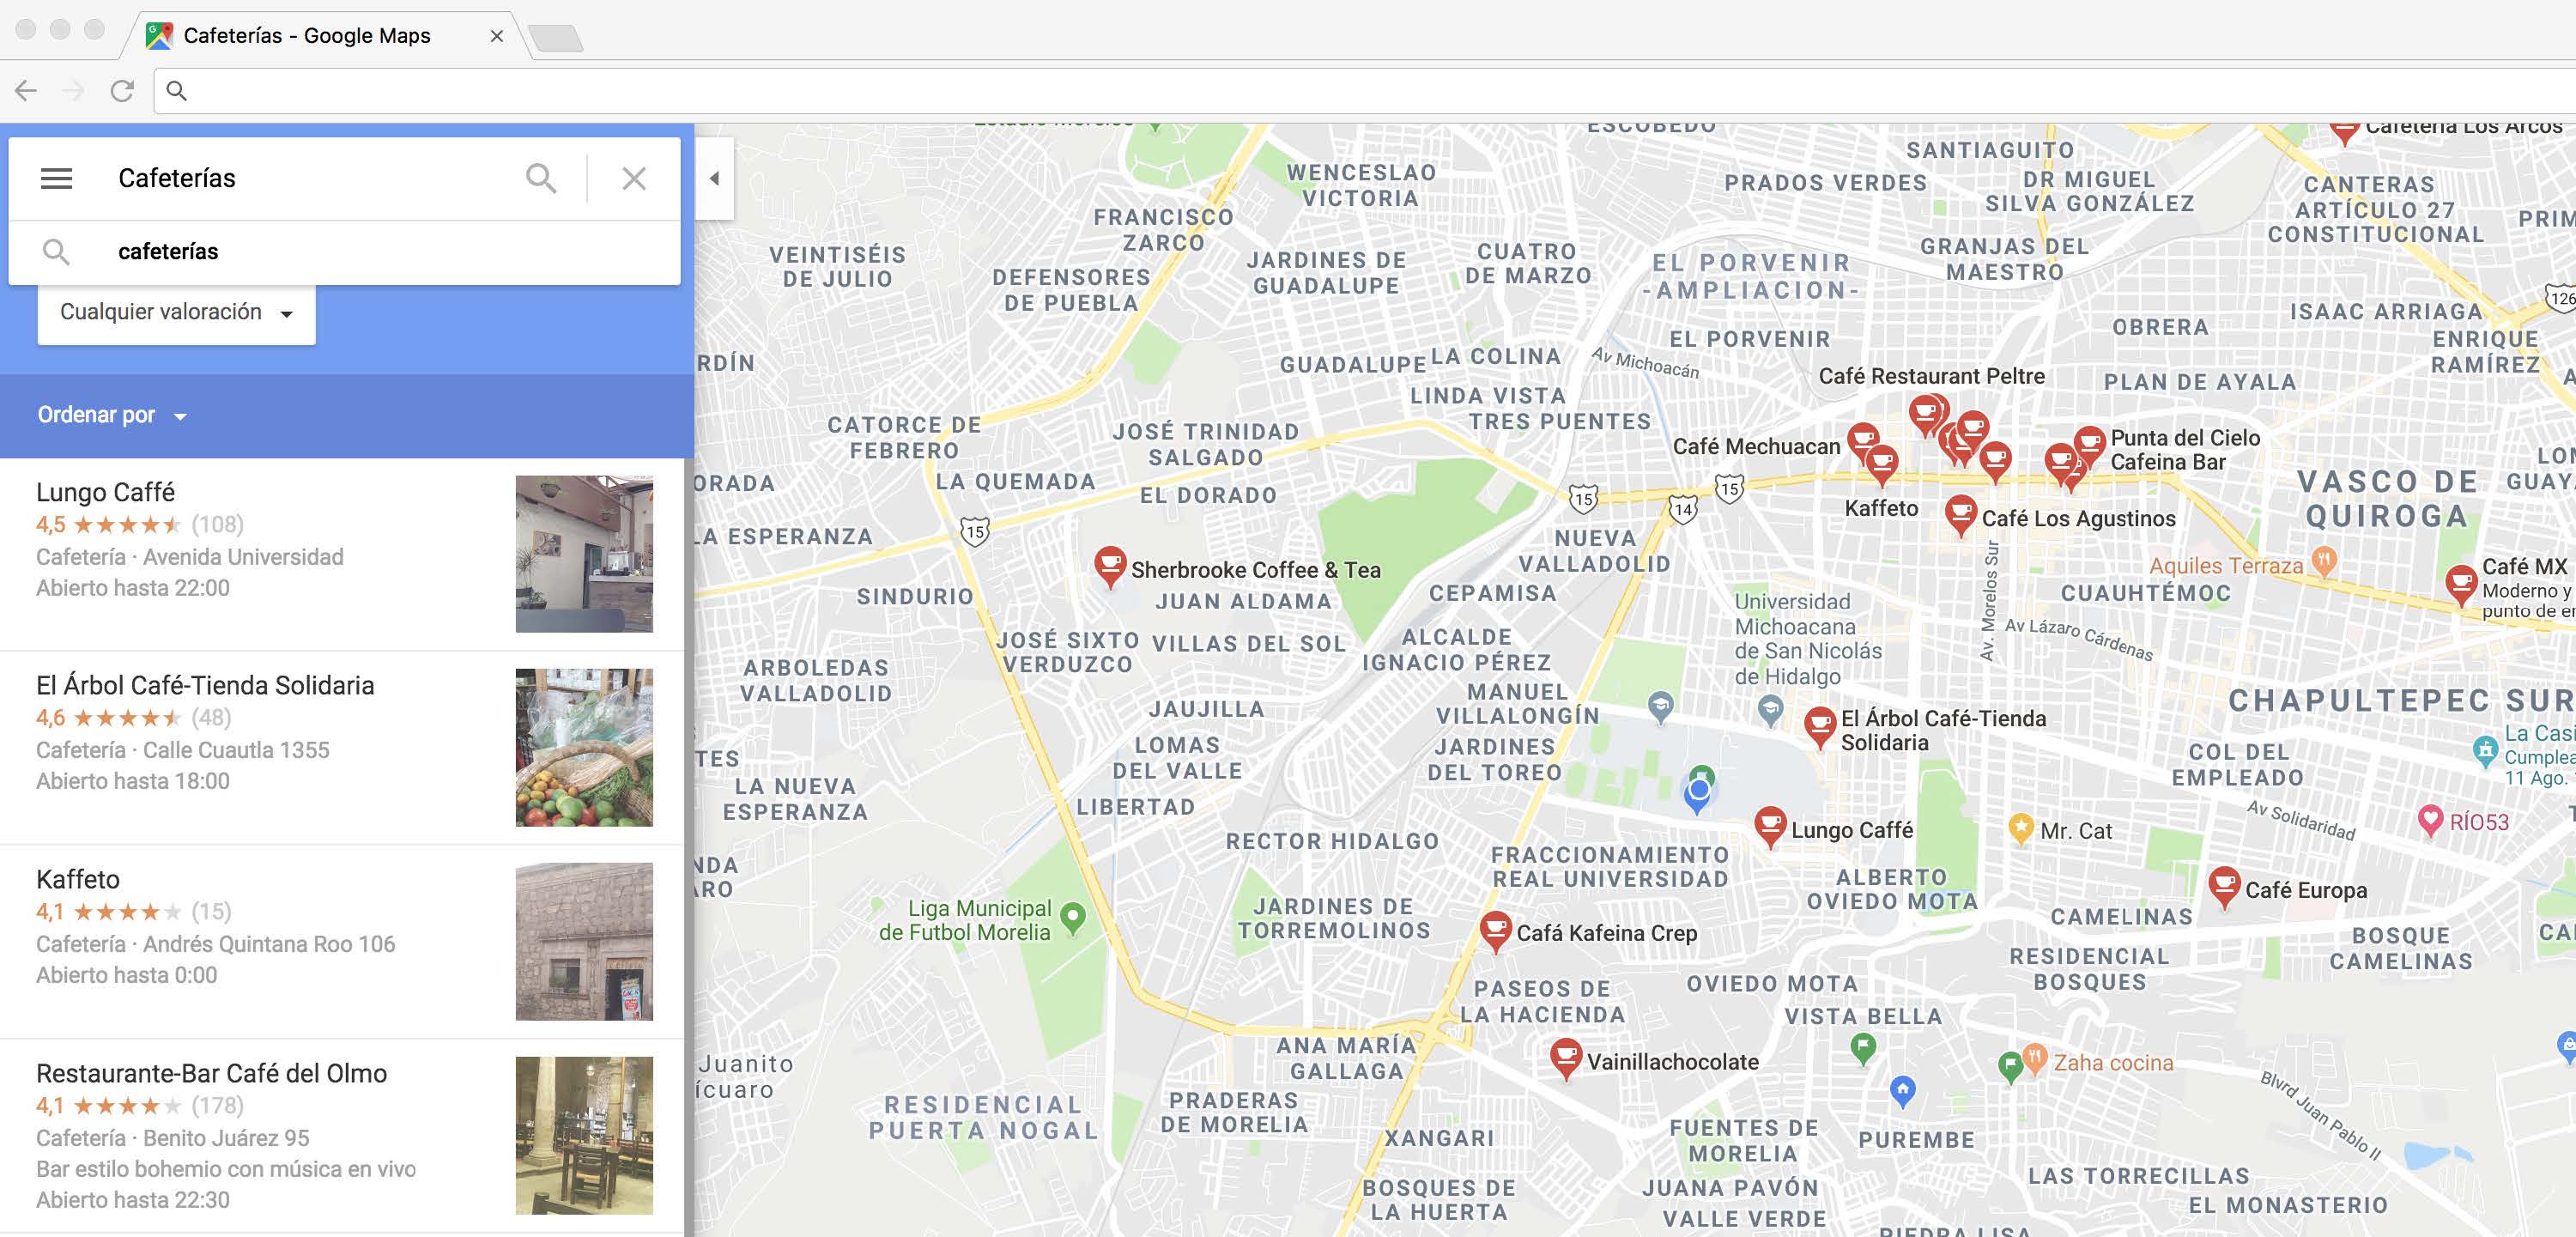Click Punta del Cielo map pin
This screenshot has height=1237, width=2576.
coord(2089,445)
